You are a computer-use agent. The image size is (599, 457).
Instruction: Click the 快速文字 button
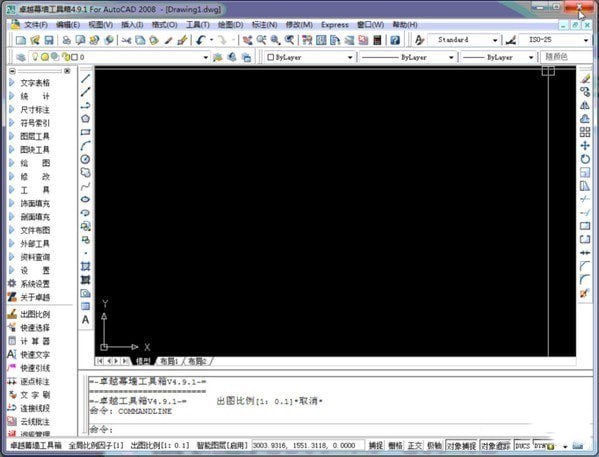(29, 355)
